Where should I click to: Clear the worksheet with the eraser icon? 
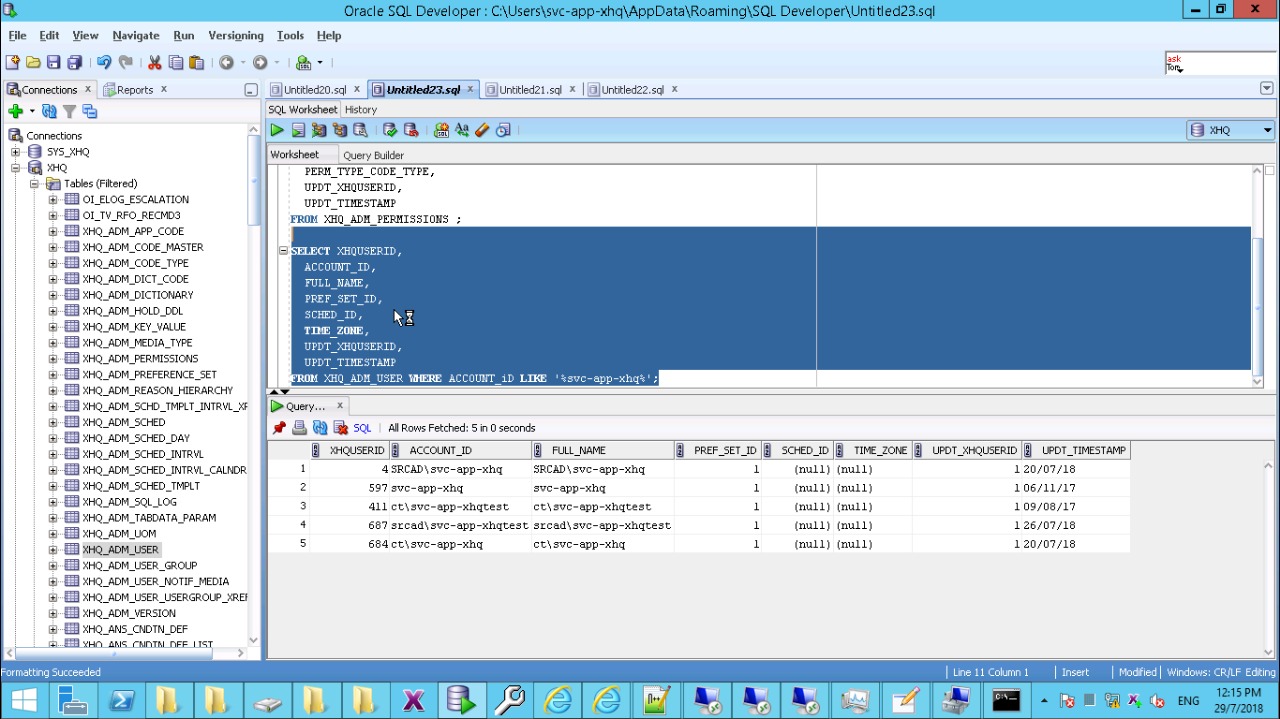tap(482, 130)
